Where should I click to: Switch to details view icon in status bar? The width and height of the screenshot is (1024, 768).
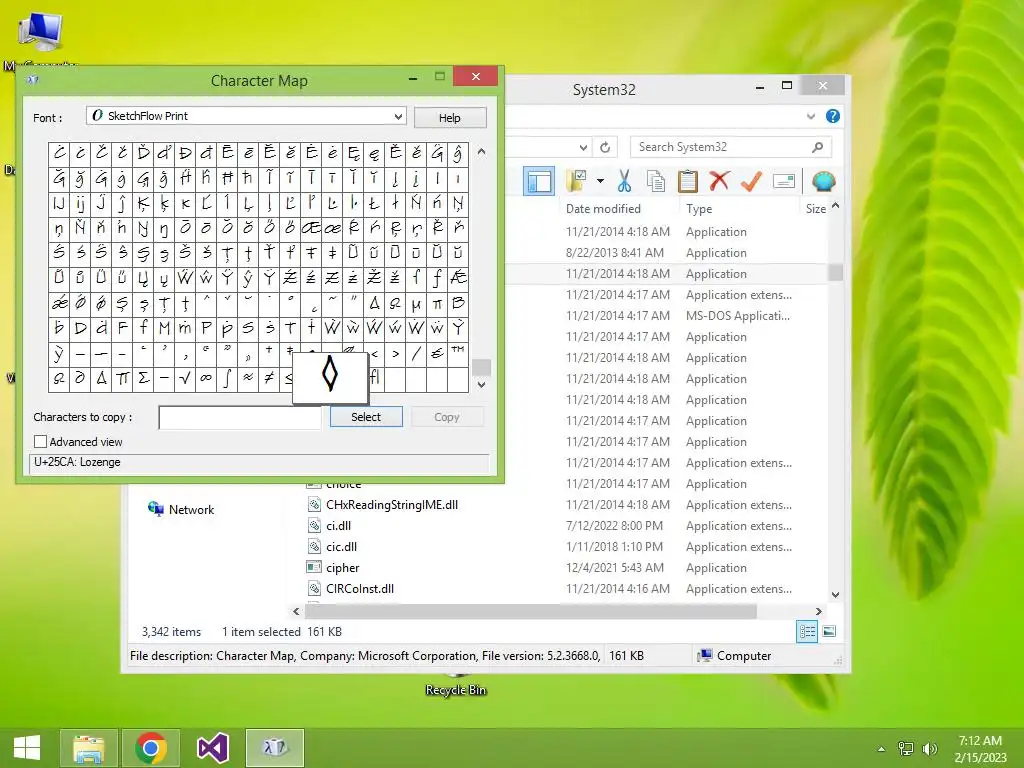coord(807,632)
